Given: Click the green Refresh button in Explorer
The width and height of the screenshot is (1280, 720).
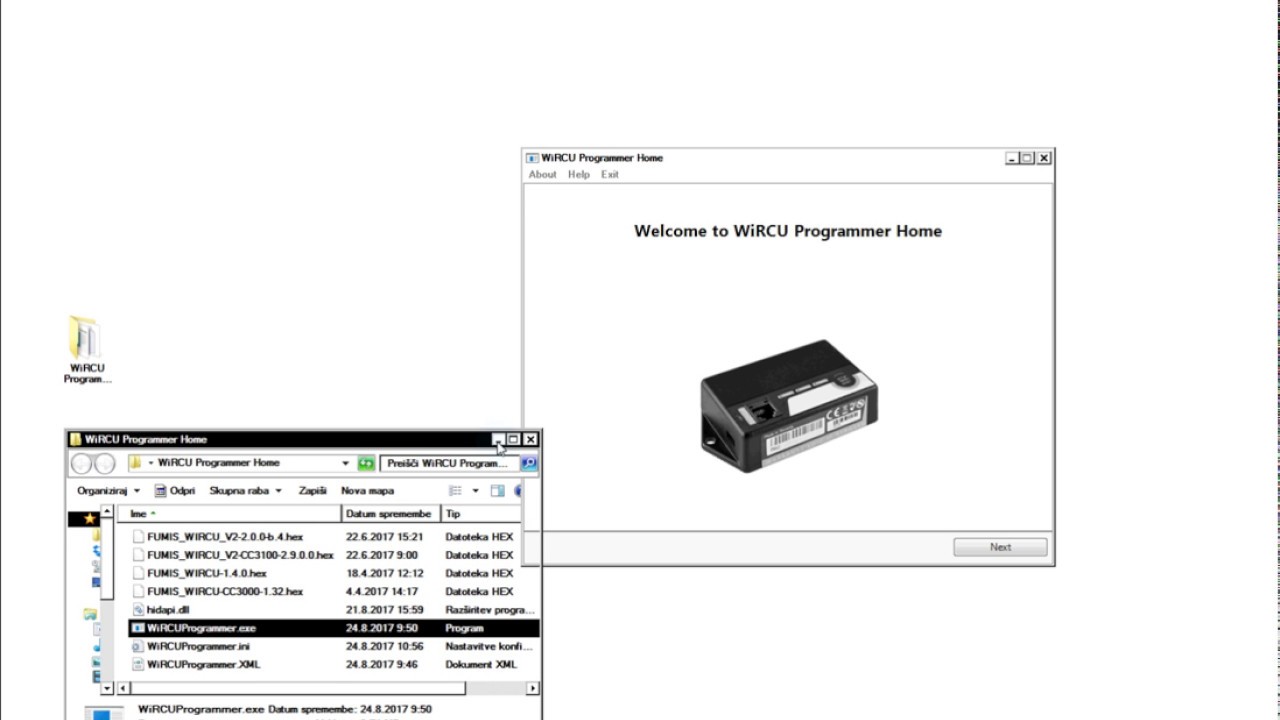Looking at the screenshot, I should [366, 463].
